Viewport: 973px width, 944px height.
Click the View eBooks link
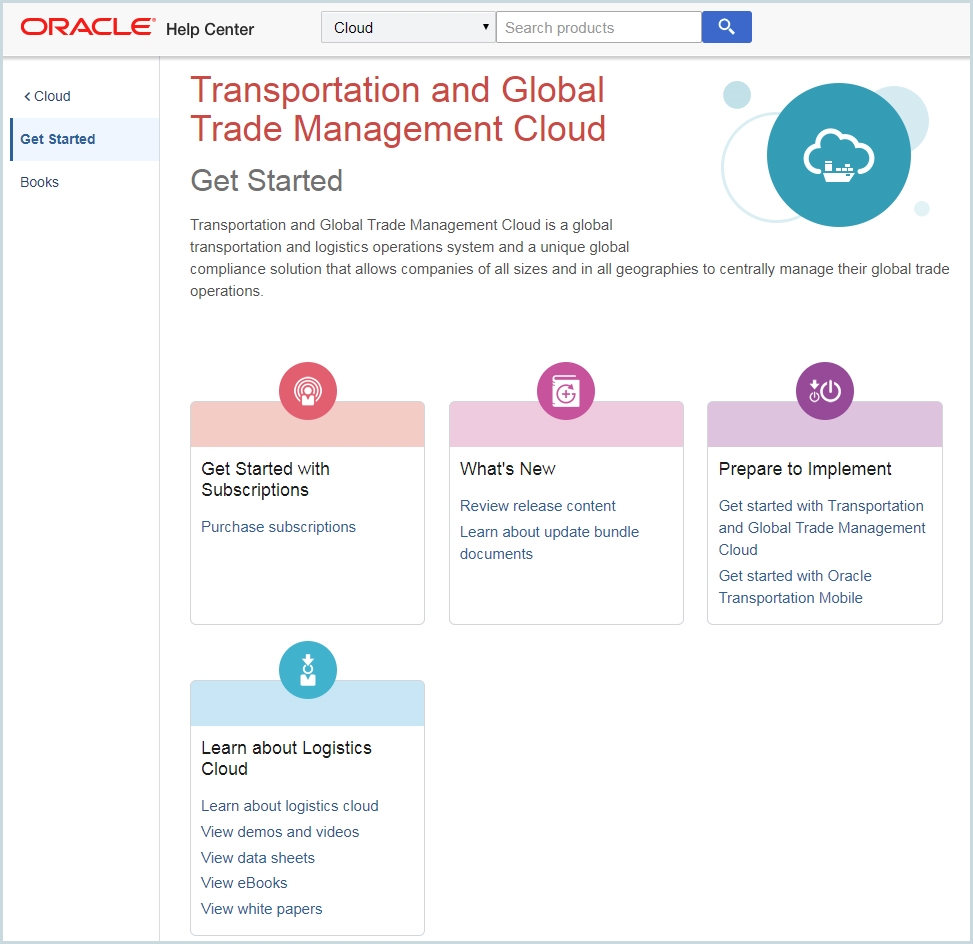[244, 883]
